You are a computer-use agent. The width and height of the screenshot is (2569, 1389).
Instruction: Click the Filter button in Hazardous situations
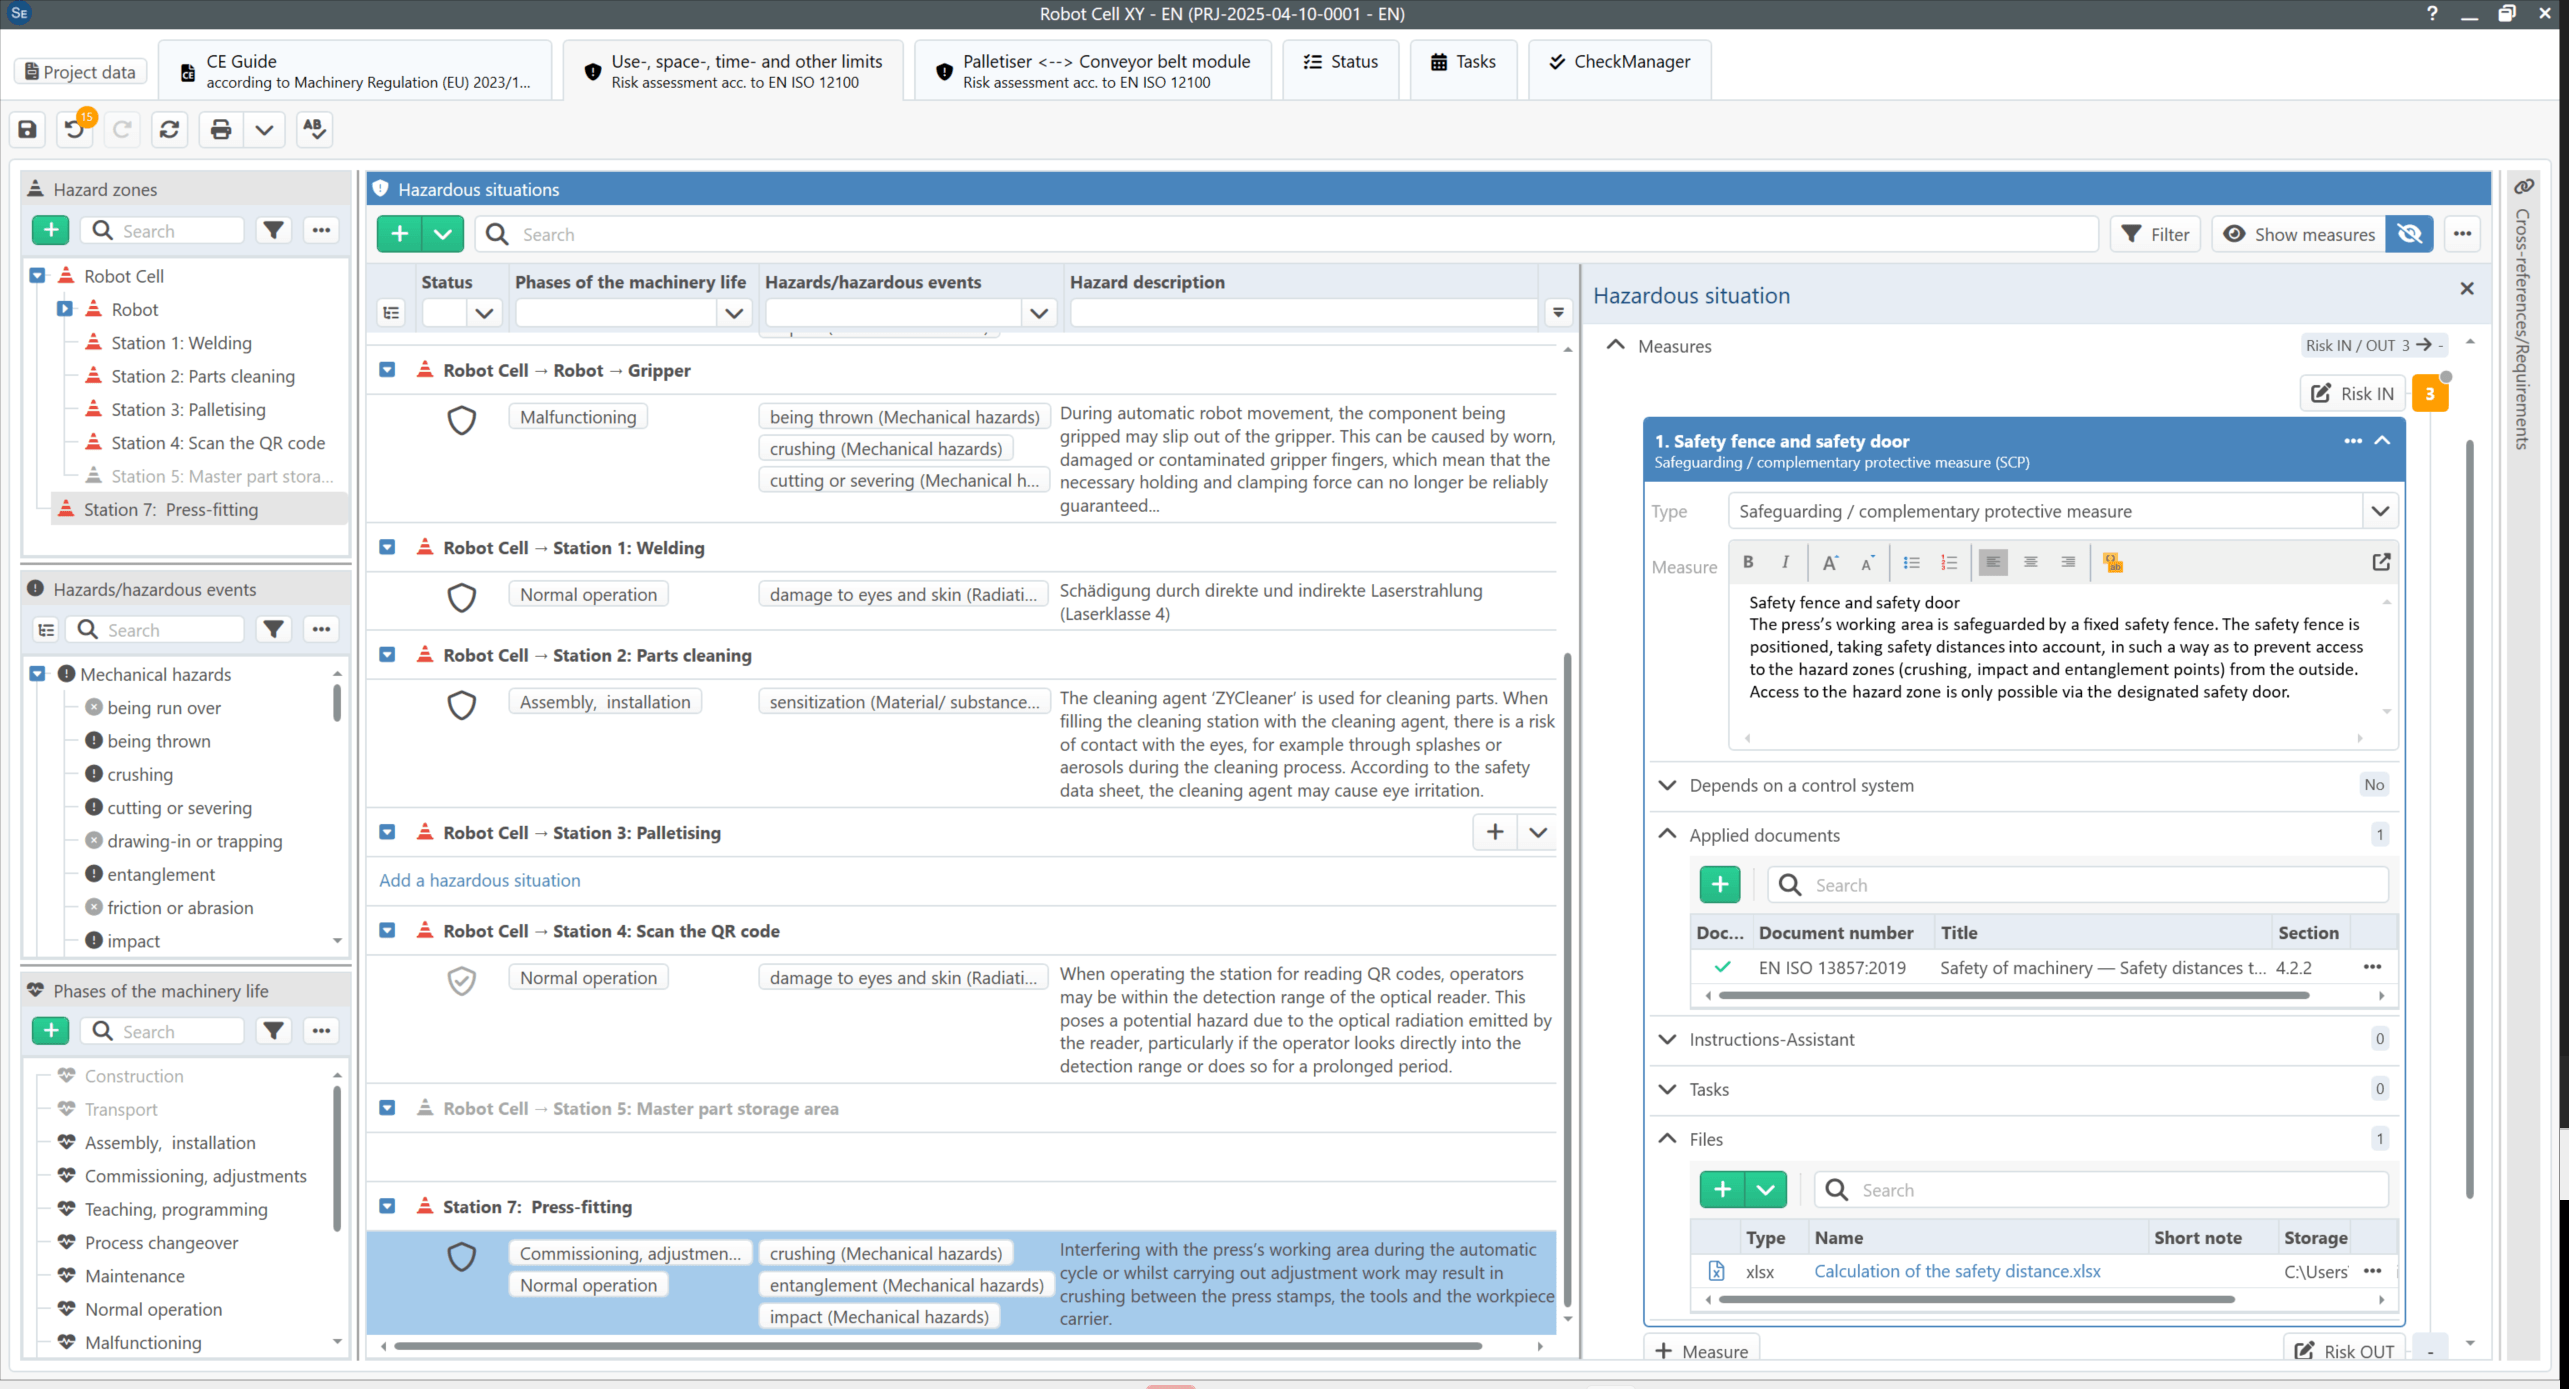2155,234
